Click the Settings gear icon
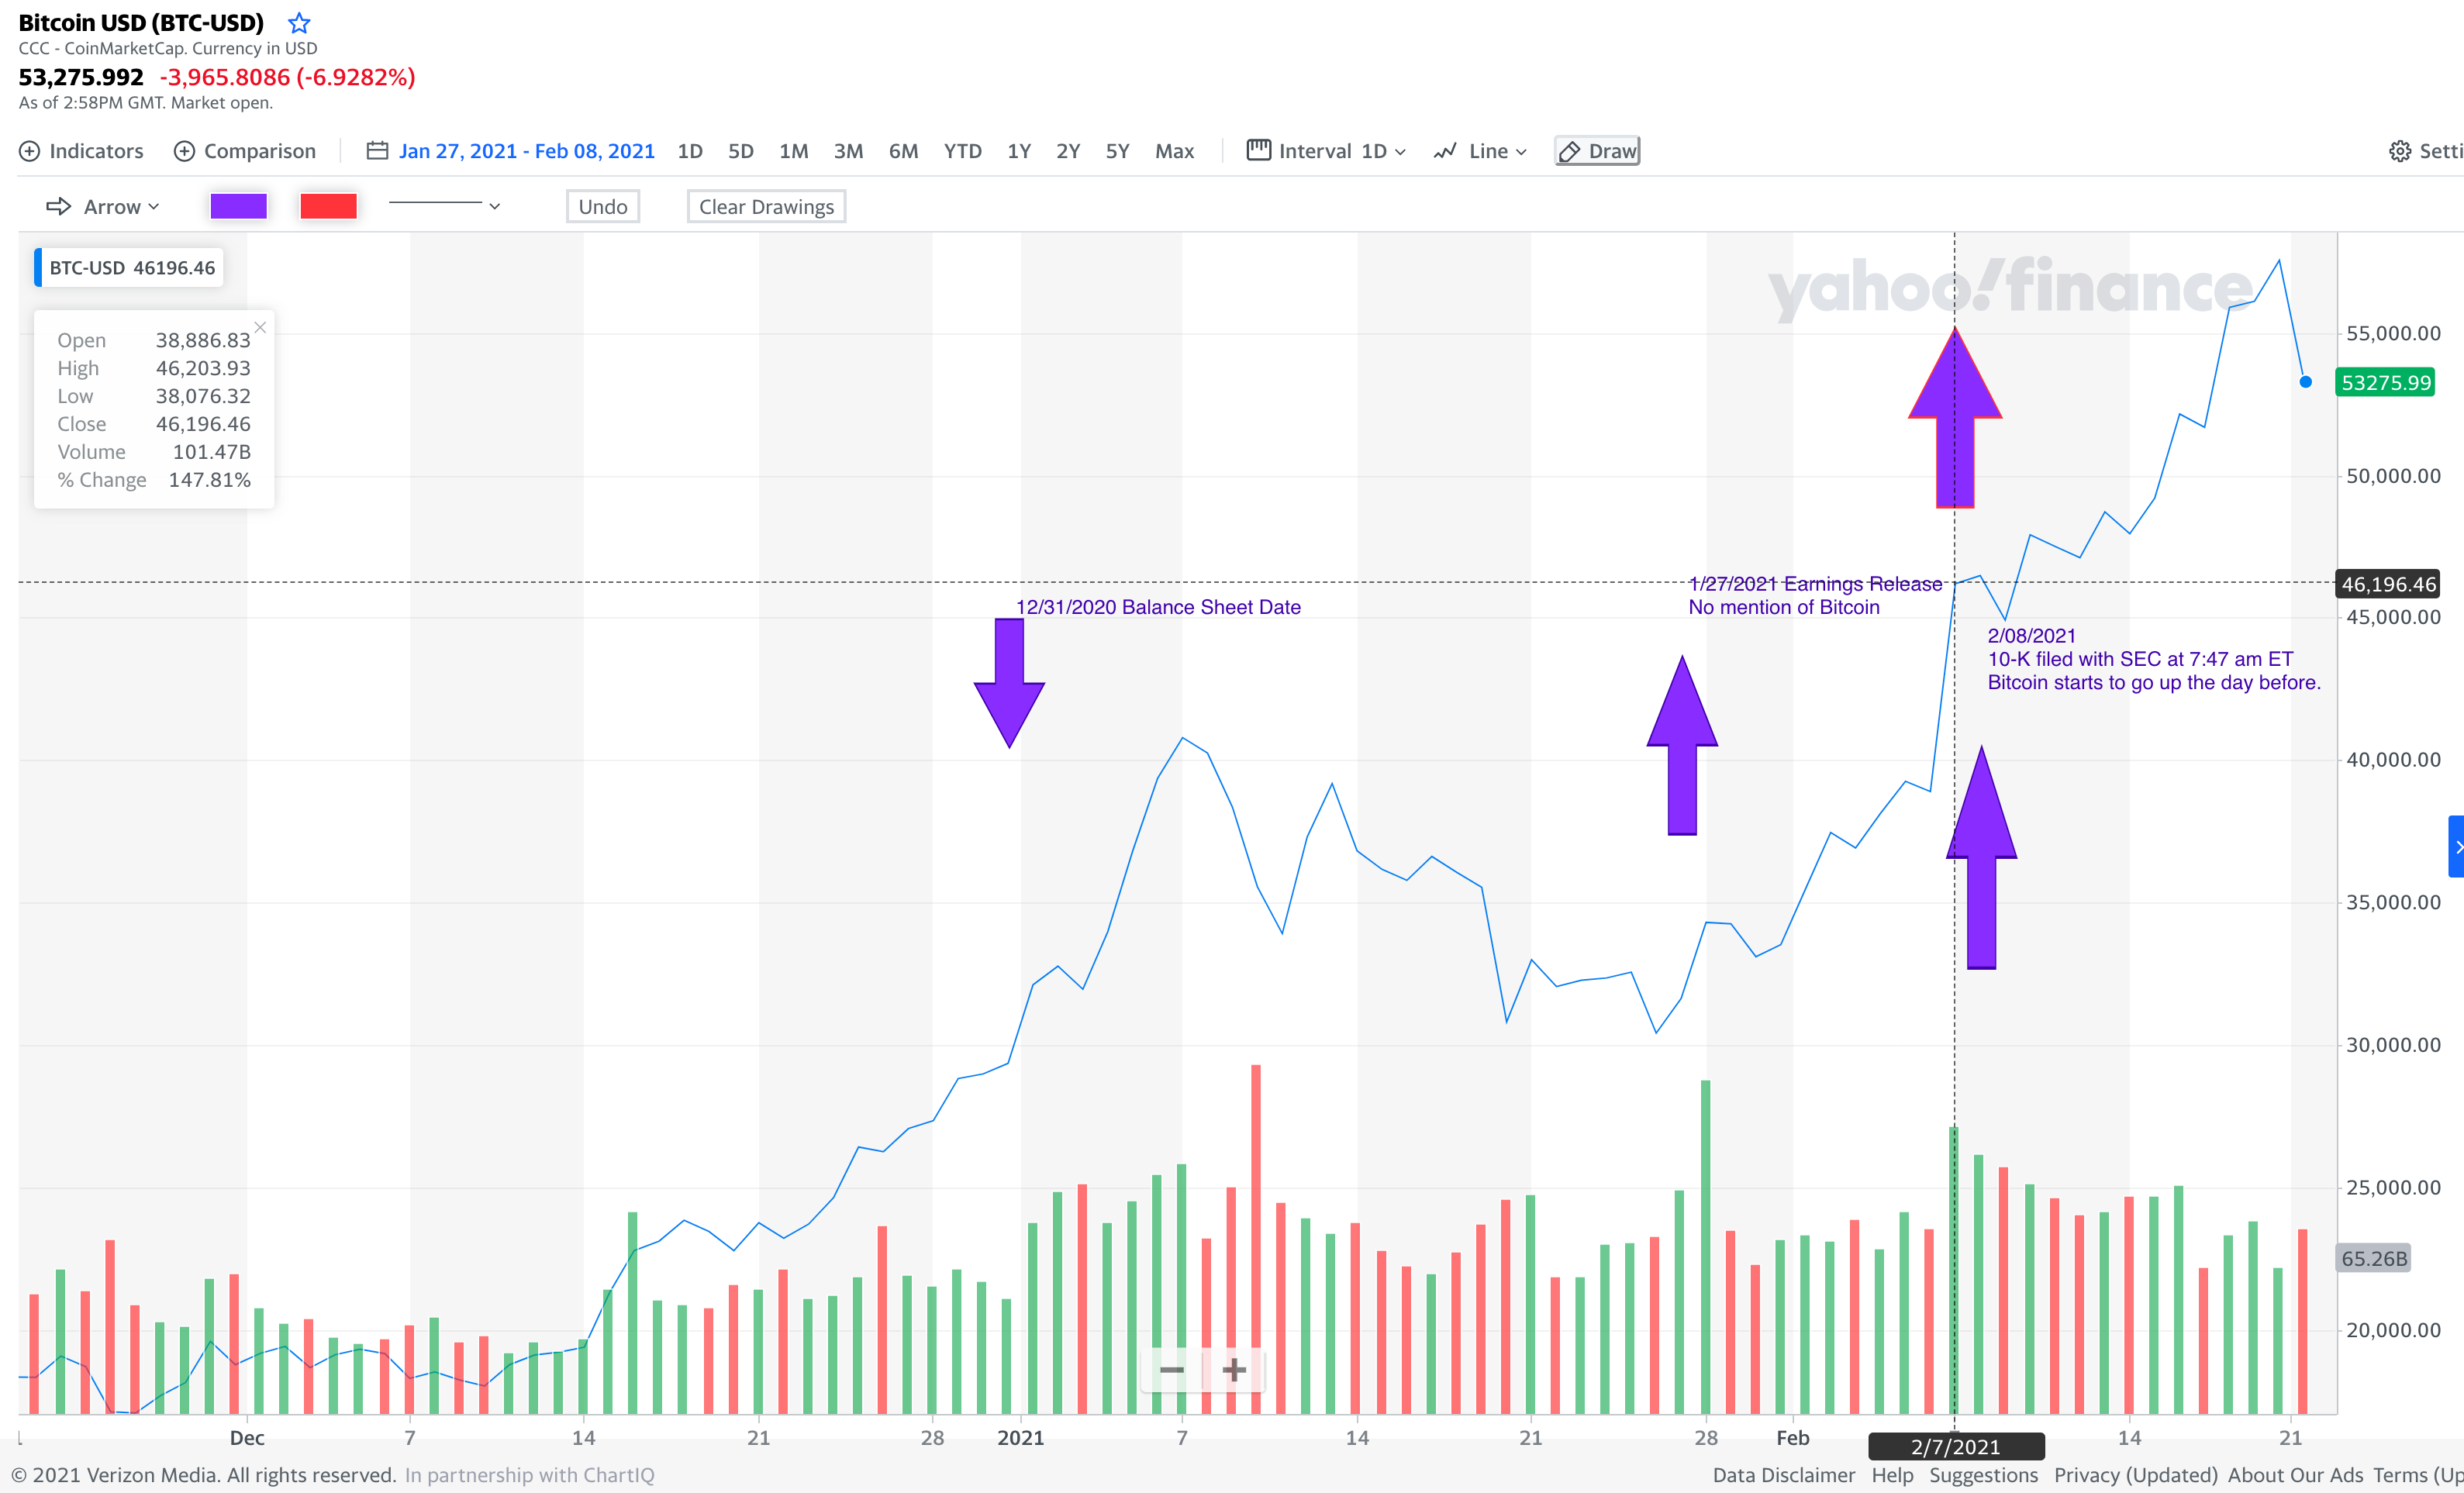Image resolution: width=2464 pixels, height=1493 pixels. (2400, 150)
